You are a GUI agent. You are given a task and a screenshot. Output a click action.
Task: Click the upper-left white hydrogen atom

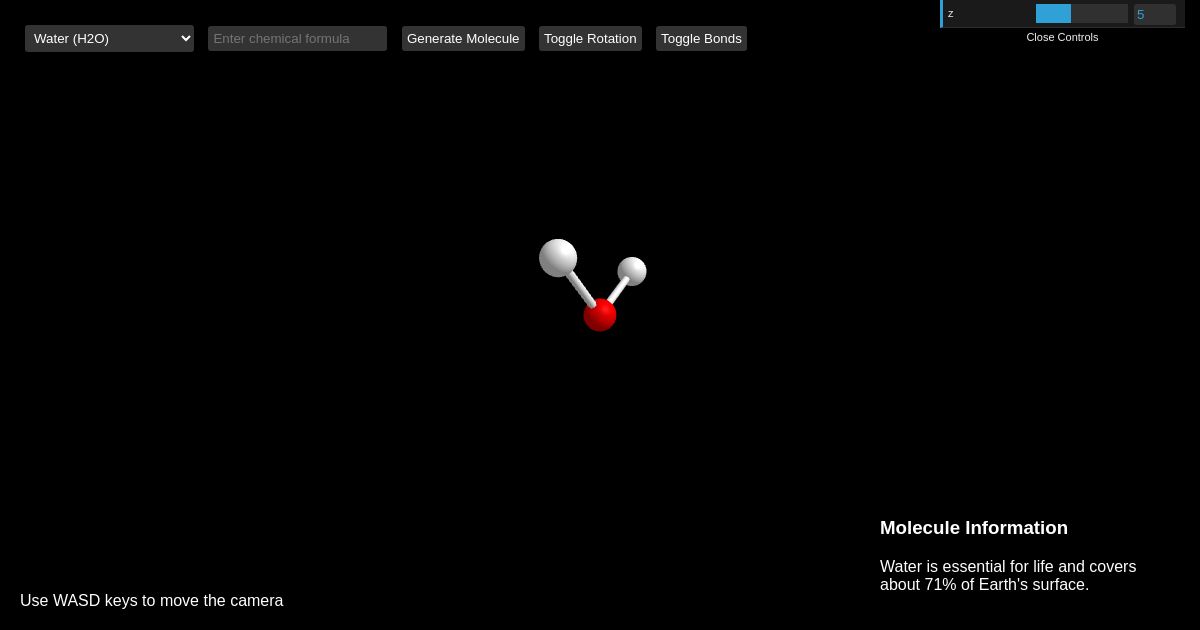click(x=560, y=258)
